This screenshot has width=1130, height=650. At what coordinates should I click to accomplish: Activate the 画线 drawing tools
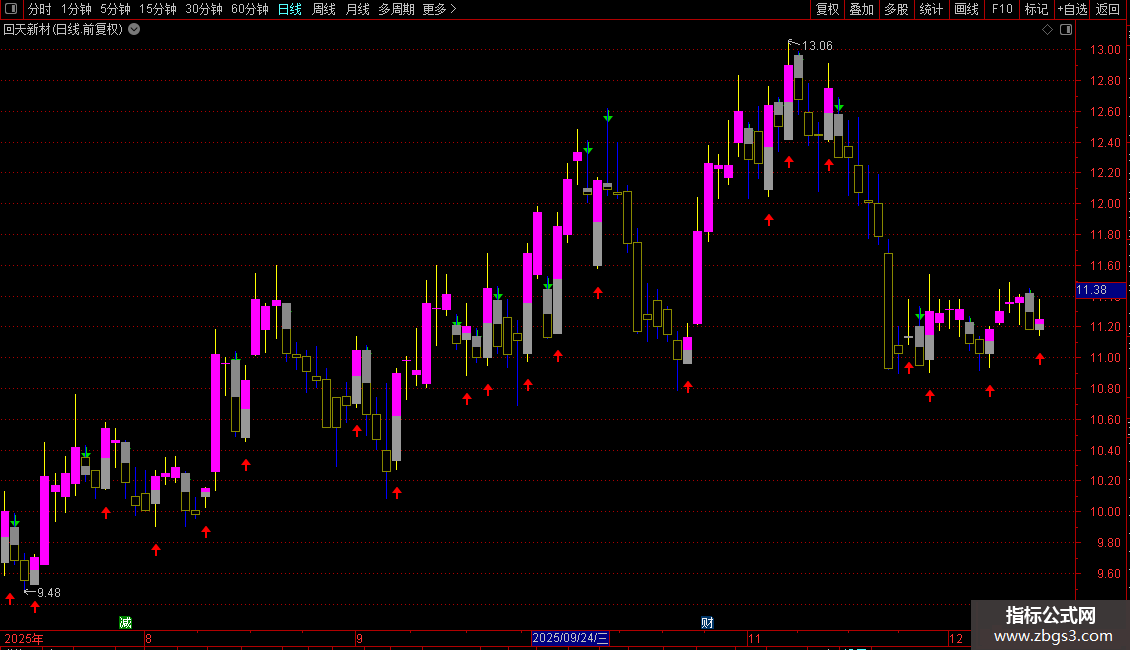click(966, 9)
